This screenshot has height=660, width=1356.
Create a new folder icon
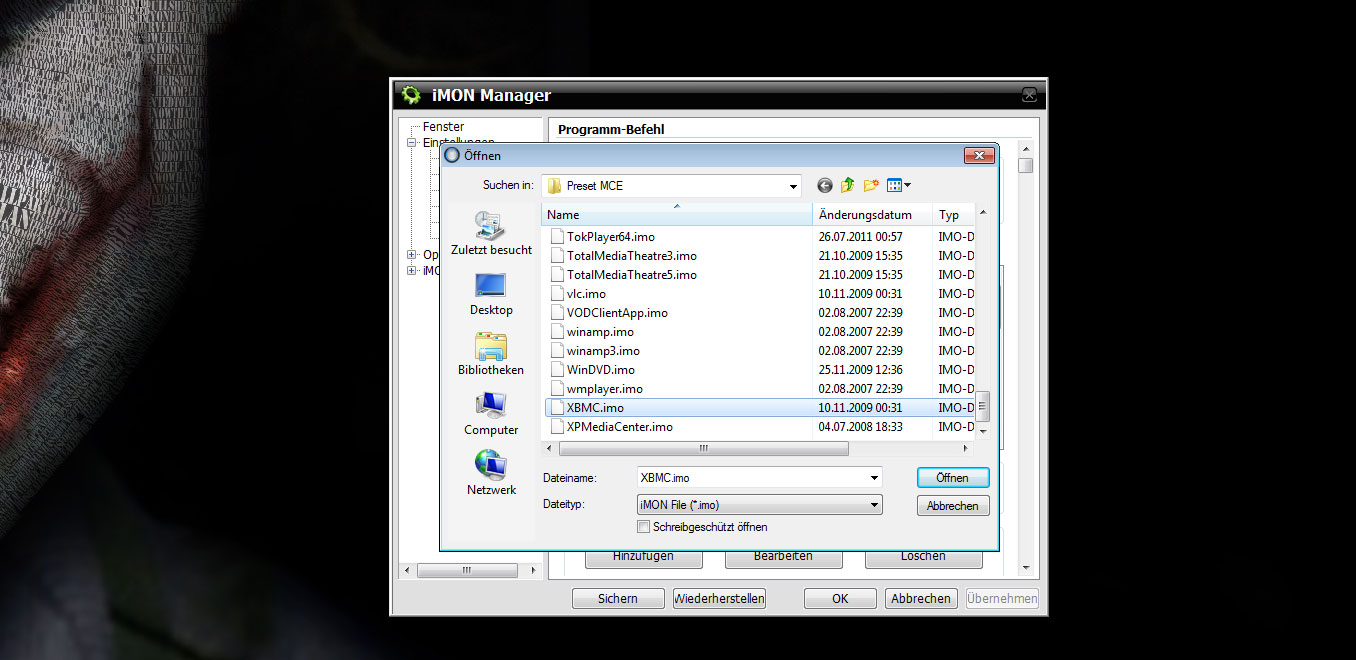click(x=871, y=185)
